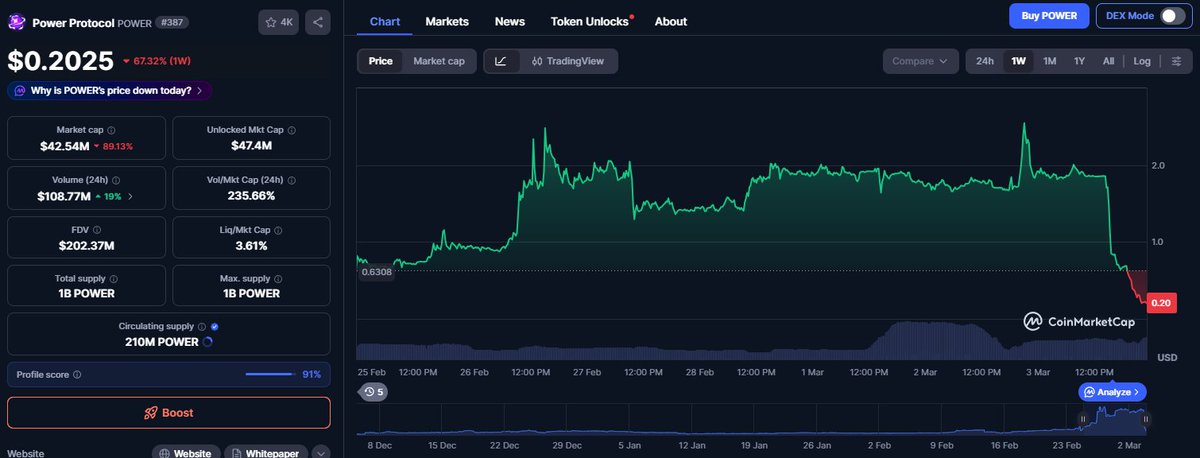The height and width of the screenshot is (458, 1200).
Task: Select the 1Y time range
Action: tap(1079, 61)
